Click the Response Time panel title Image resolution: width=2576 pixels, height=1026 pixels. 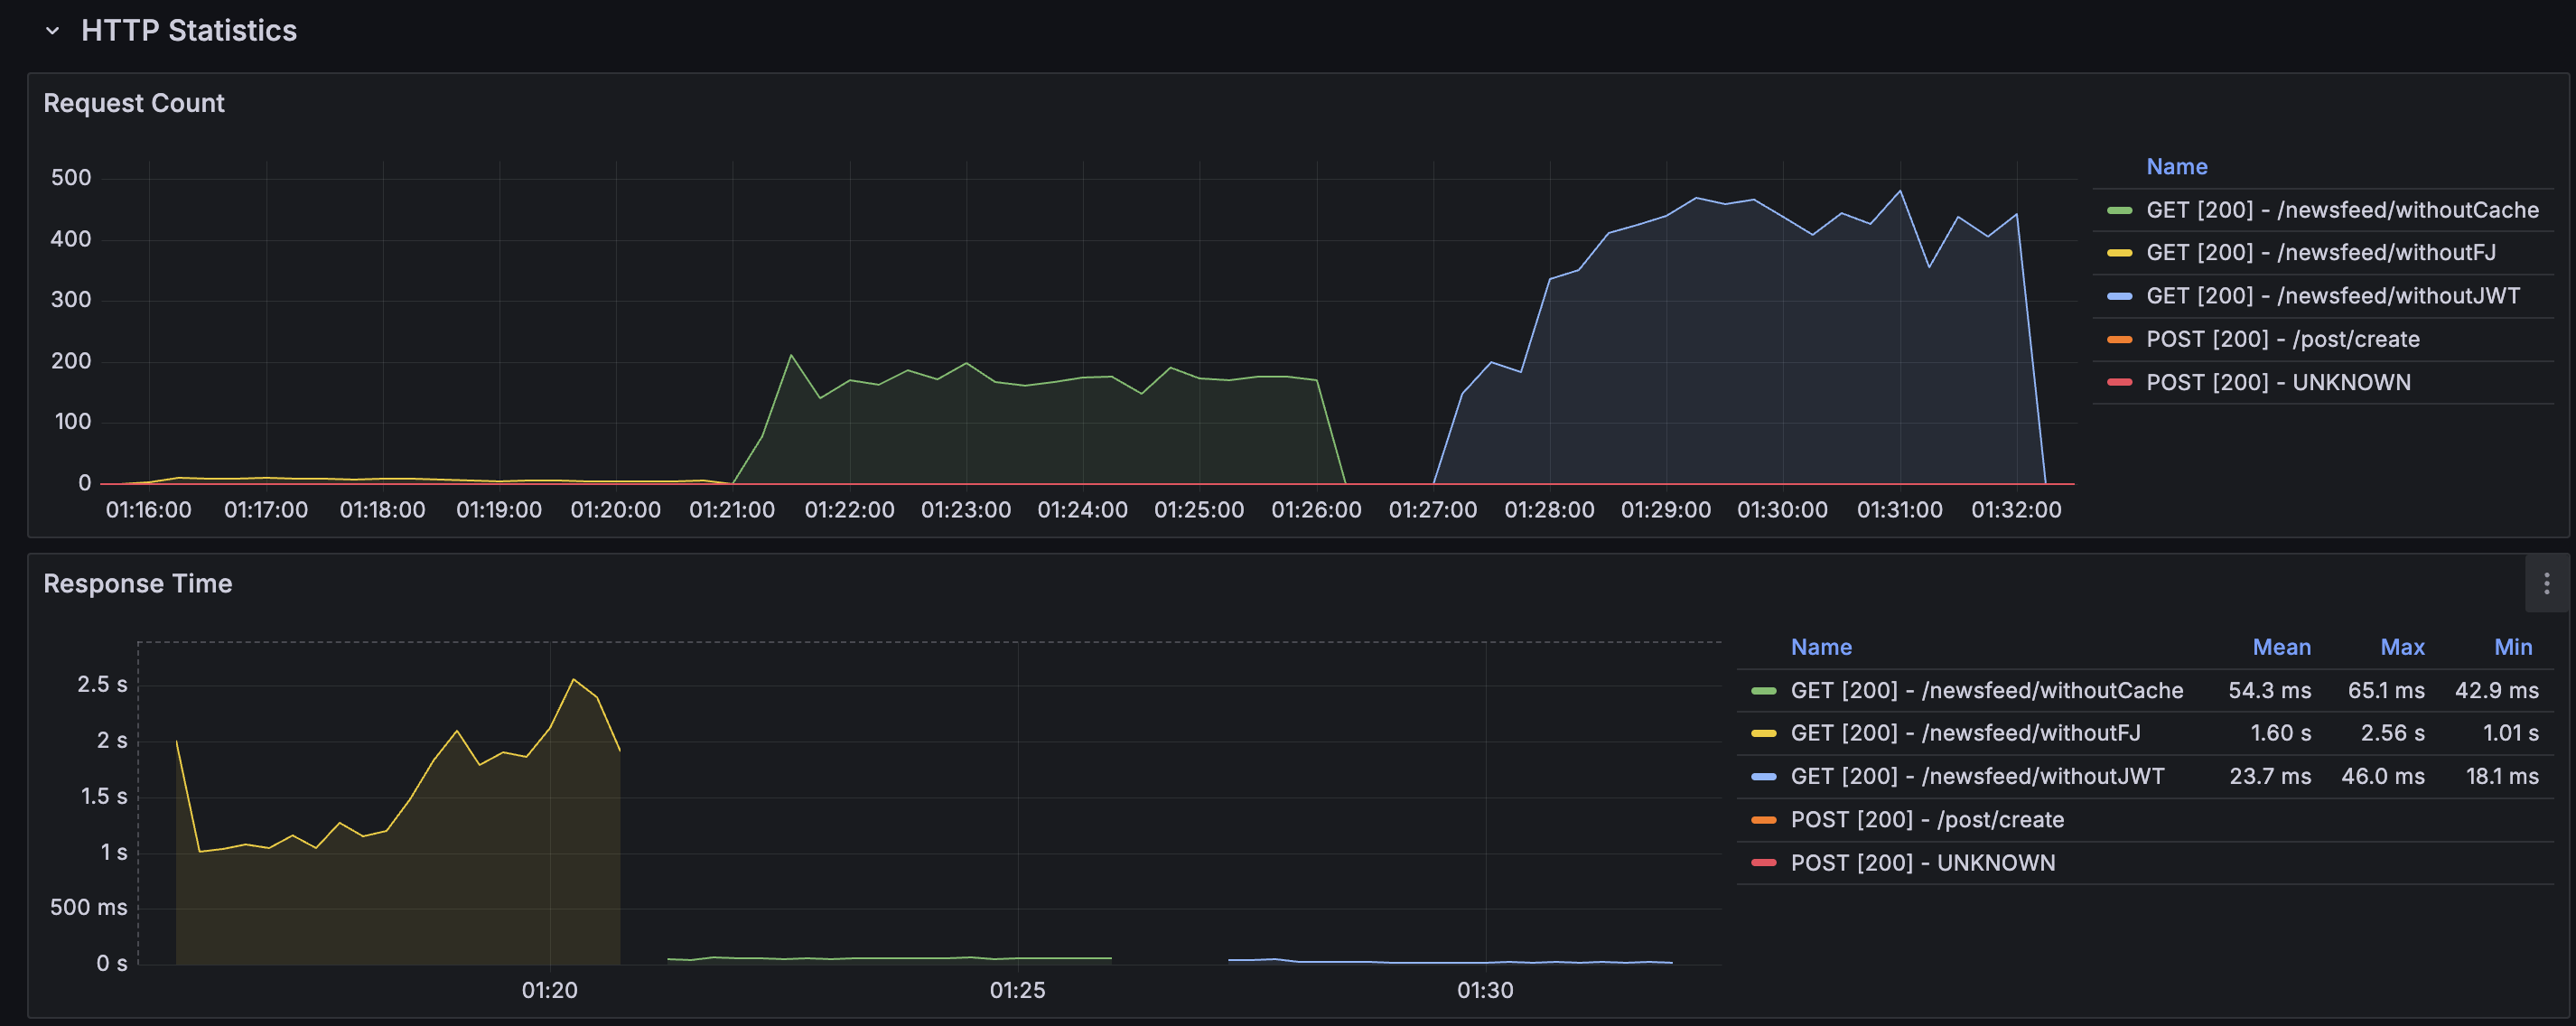(137, 583)
